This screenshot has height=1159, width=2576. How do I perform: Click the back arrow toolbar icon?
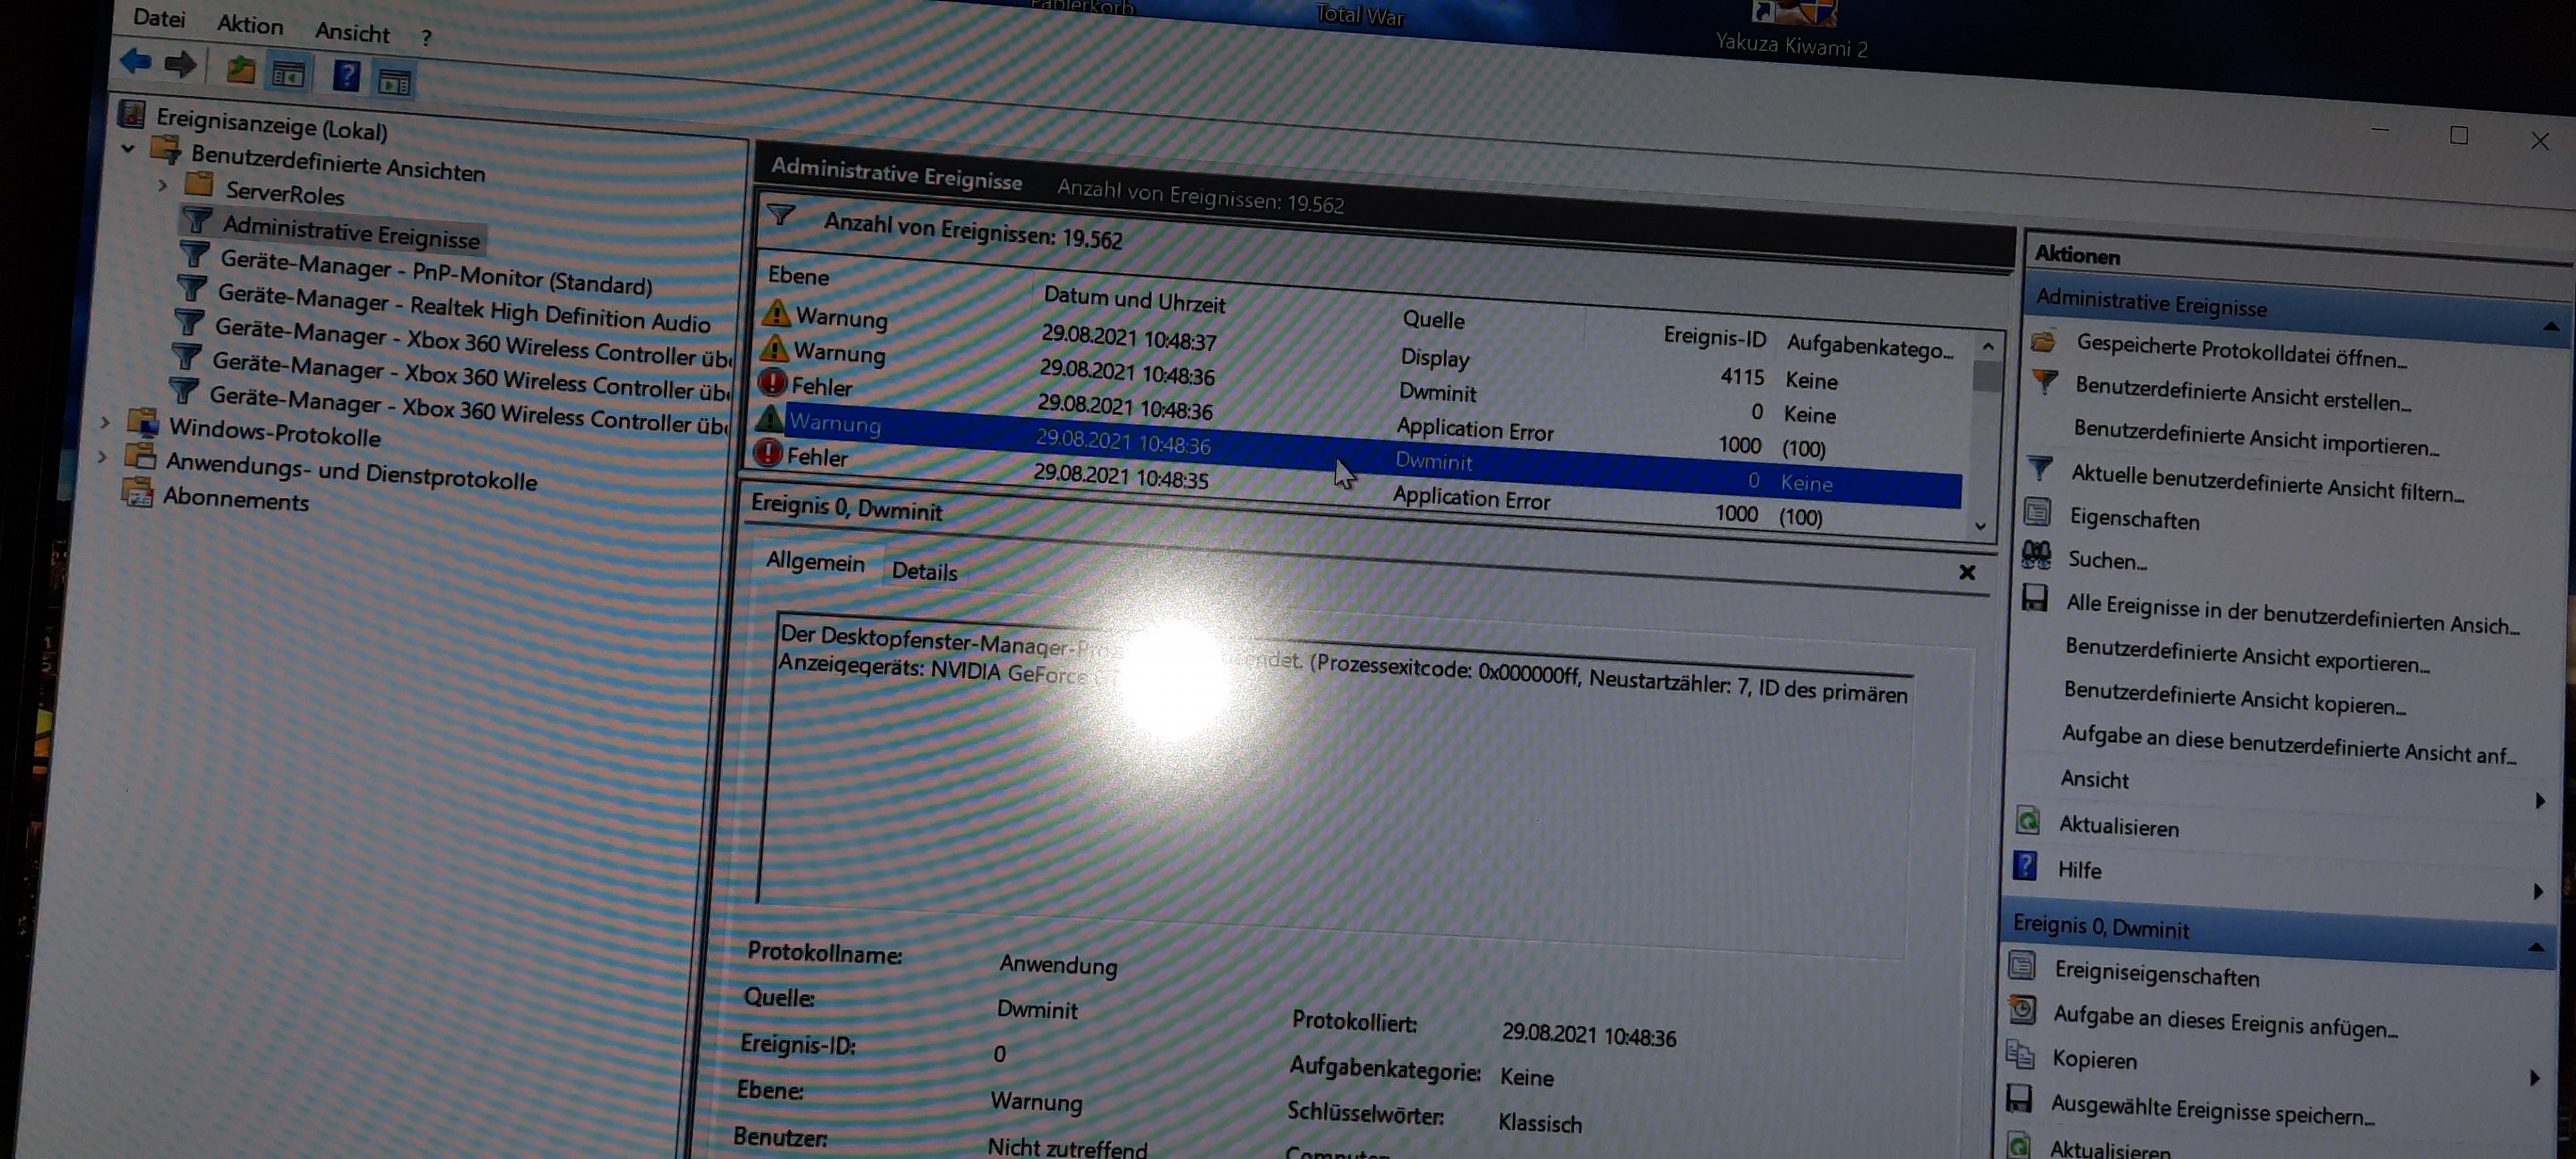click(x=135, y=62)
